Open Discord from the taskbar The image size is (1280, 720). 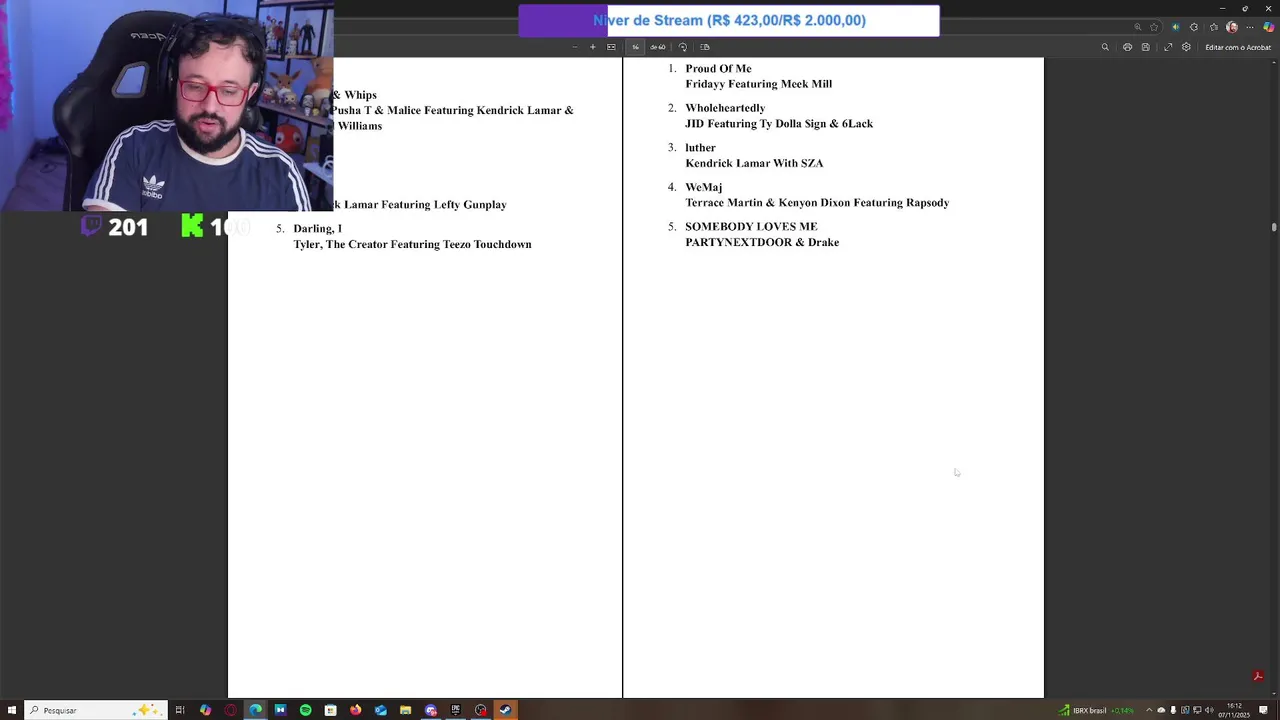pos(431,710)
